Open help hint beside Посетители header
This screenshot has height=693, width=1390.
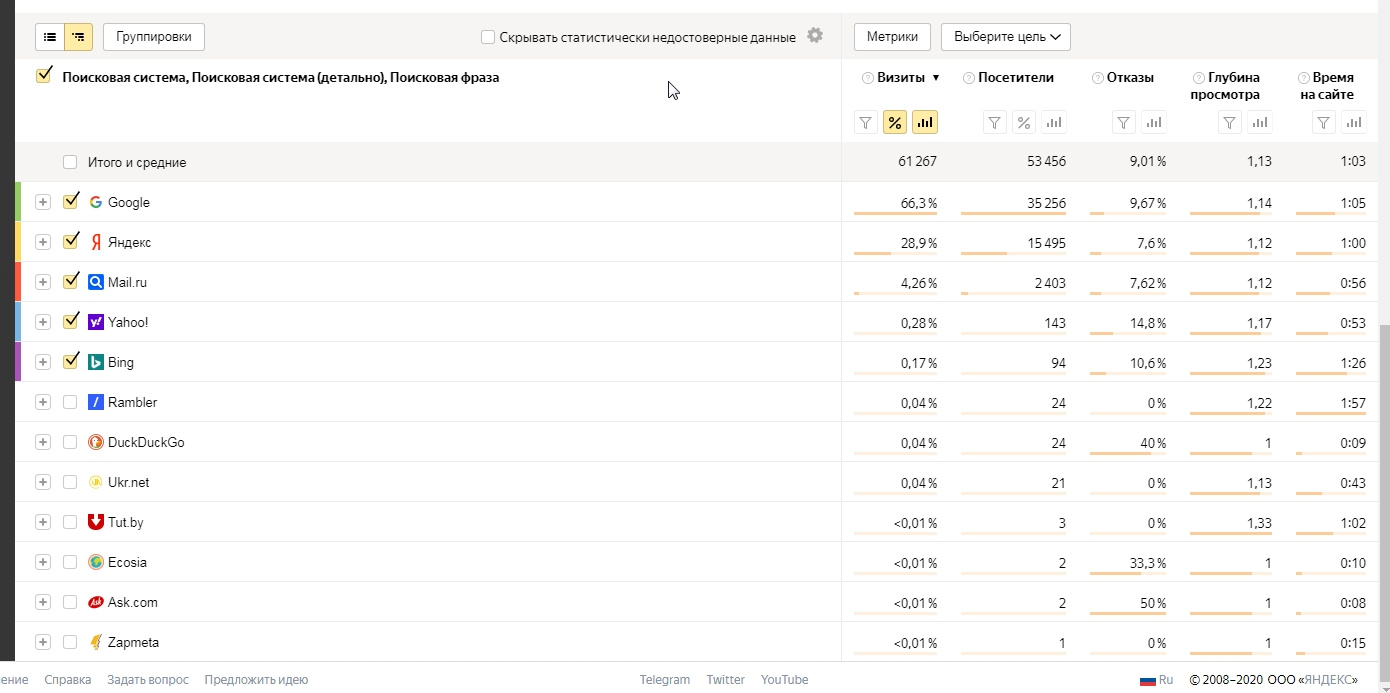[968, 78]
